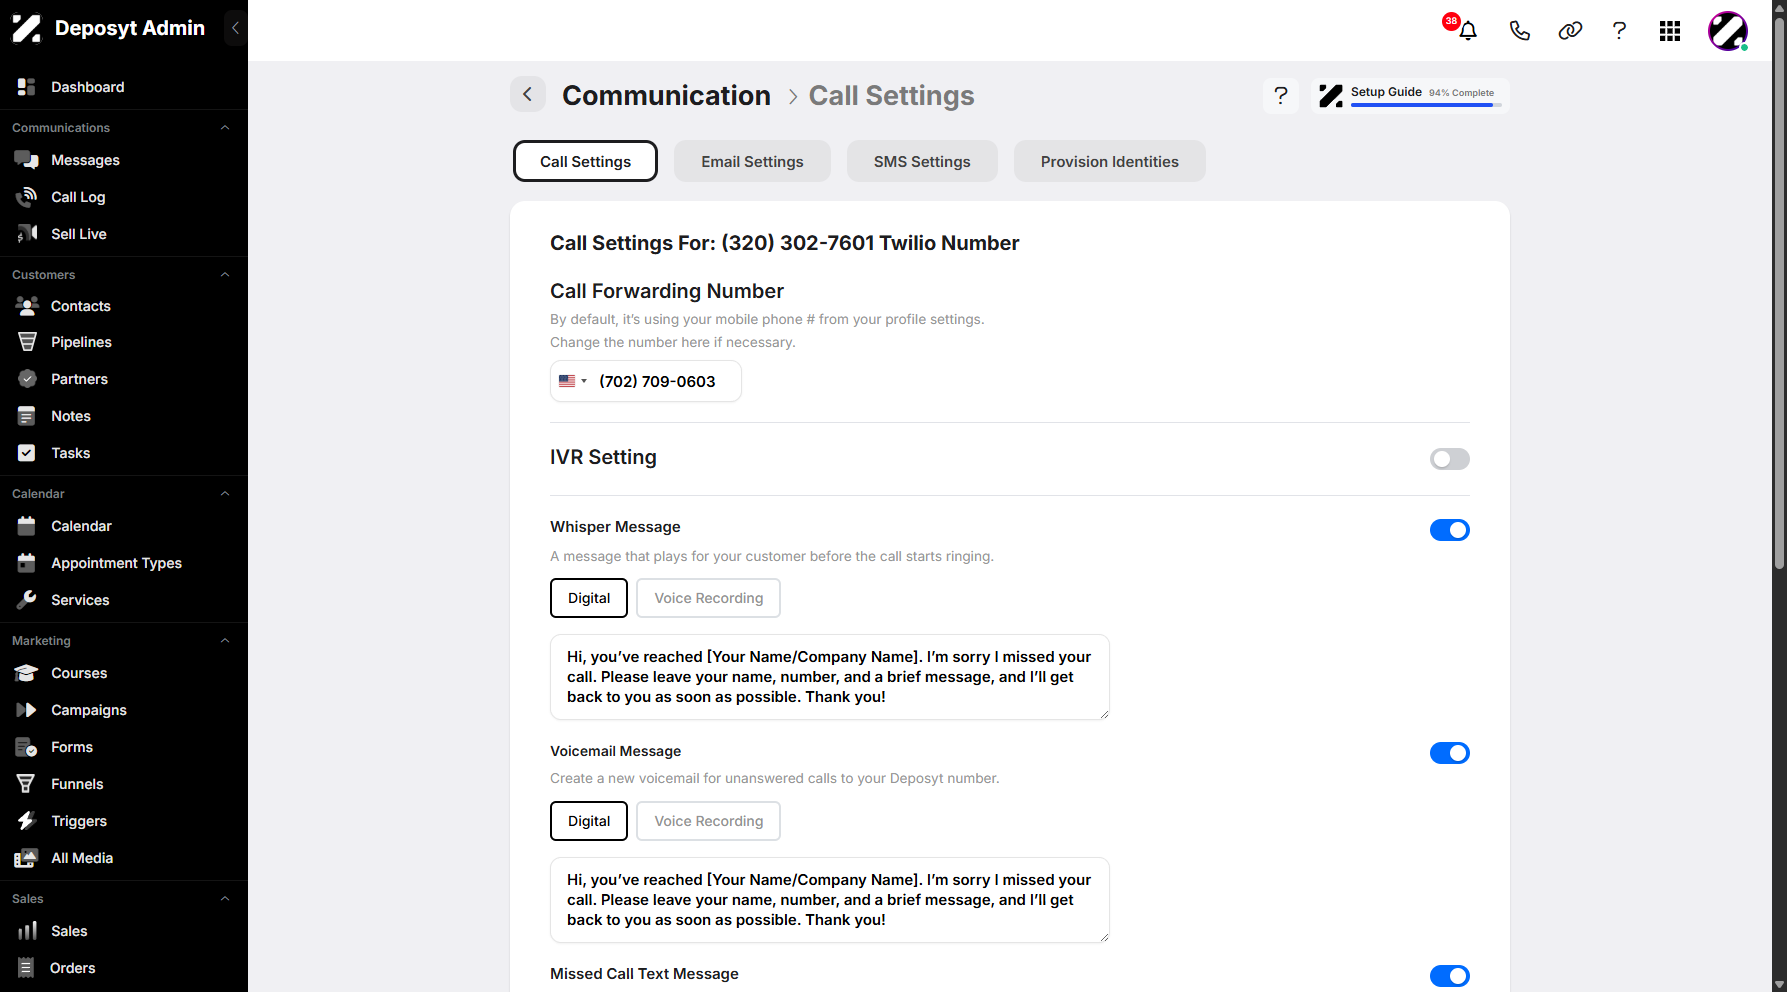Select the Call Settings tab
The height and width of the screenshot is (992, 1787).
pyautogui.click(x=585, y=161)
